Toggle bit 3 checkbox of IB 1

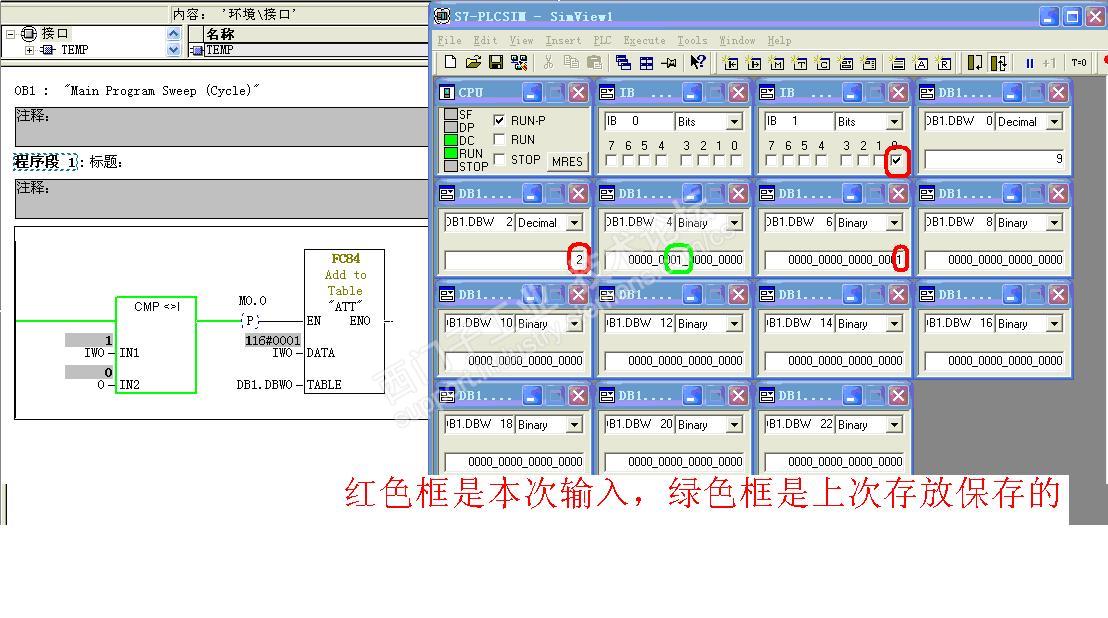pyautogui.click(x=846, y=161)
